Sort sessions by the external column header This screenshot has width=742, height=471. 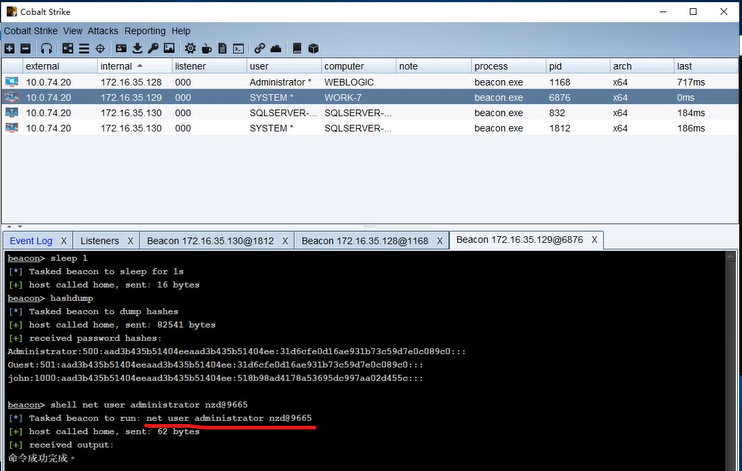point(60,66)
